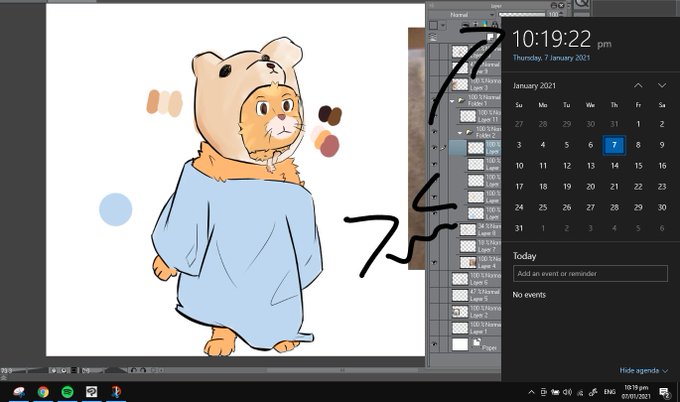The width and height of the screenshot is (680, 402).
Task: Toggle visibility of the Paper layer
Action: [435, 344]
